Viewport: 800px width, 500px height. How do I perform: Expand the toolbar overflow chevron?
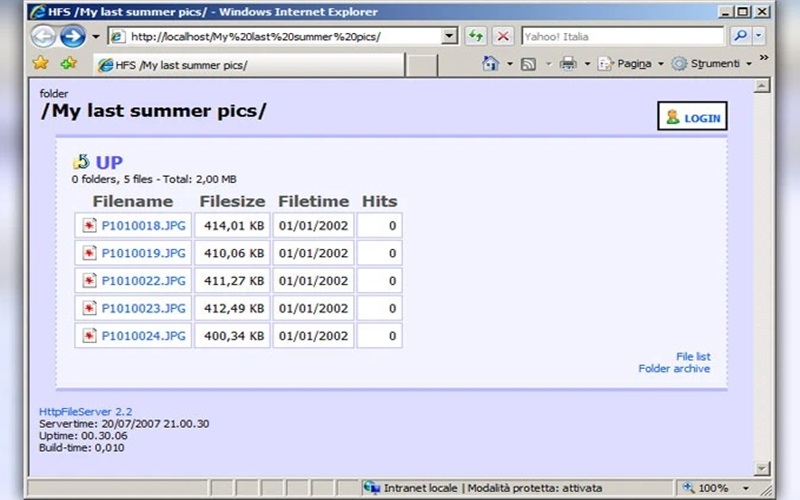pos(763,58)
